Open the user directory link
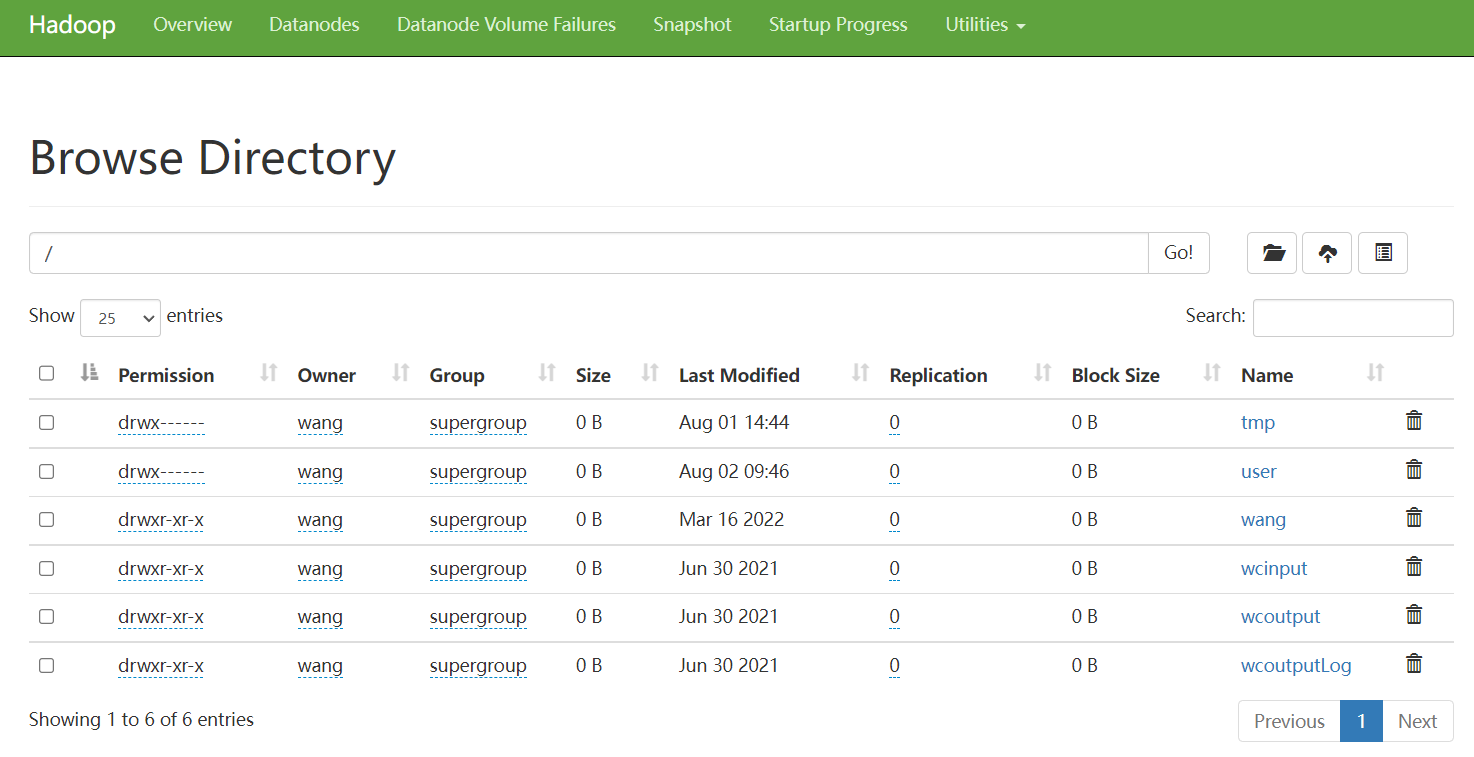This screenshot has height=757, width=1474. 1258,471
